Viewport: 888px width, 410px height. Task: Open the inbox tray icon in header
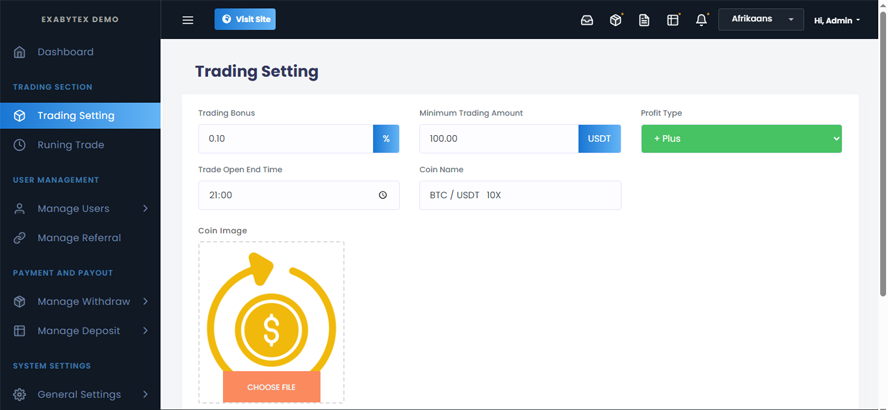pos(587,20)
